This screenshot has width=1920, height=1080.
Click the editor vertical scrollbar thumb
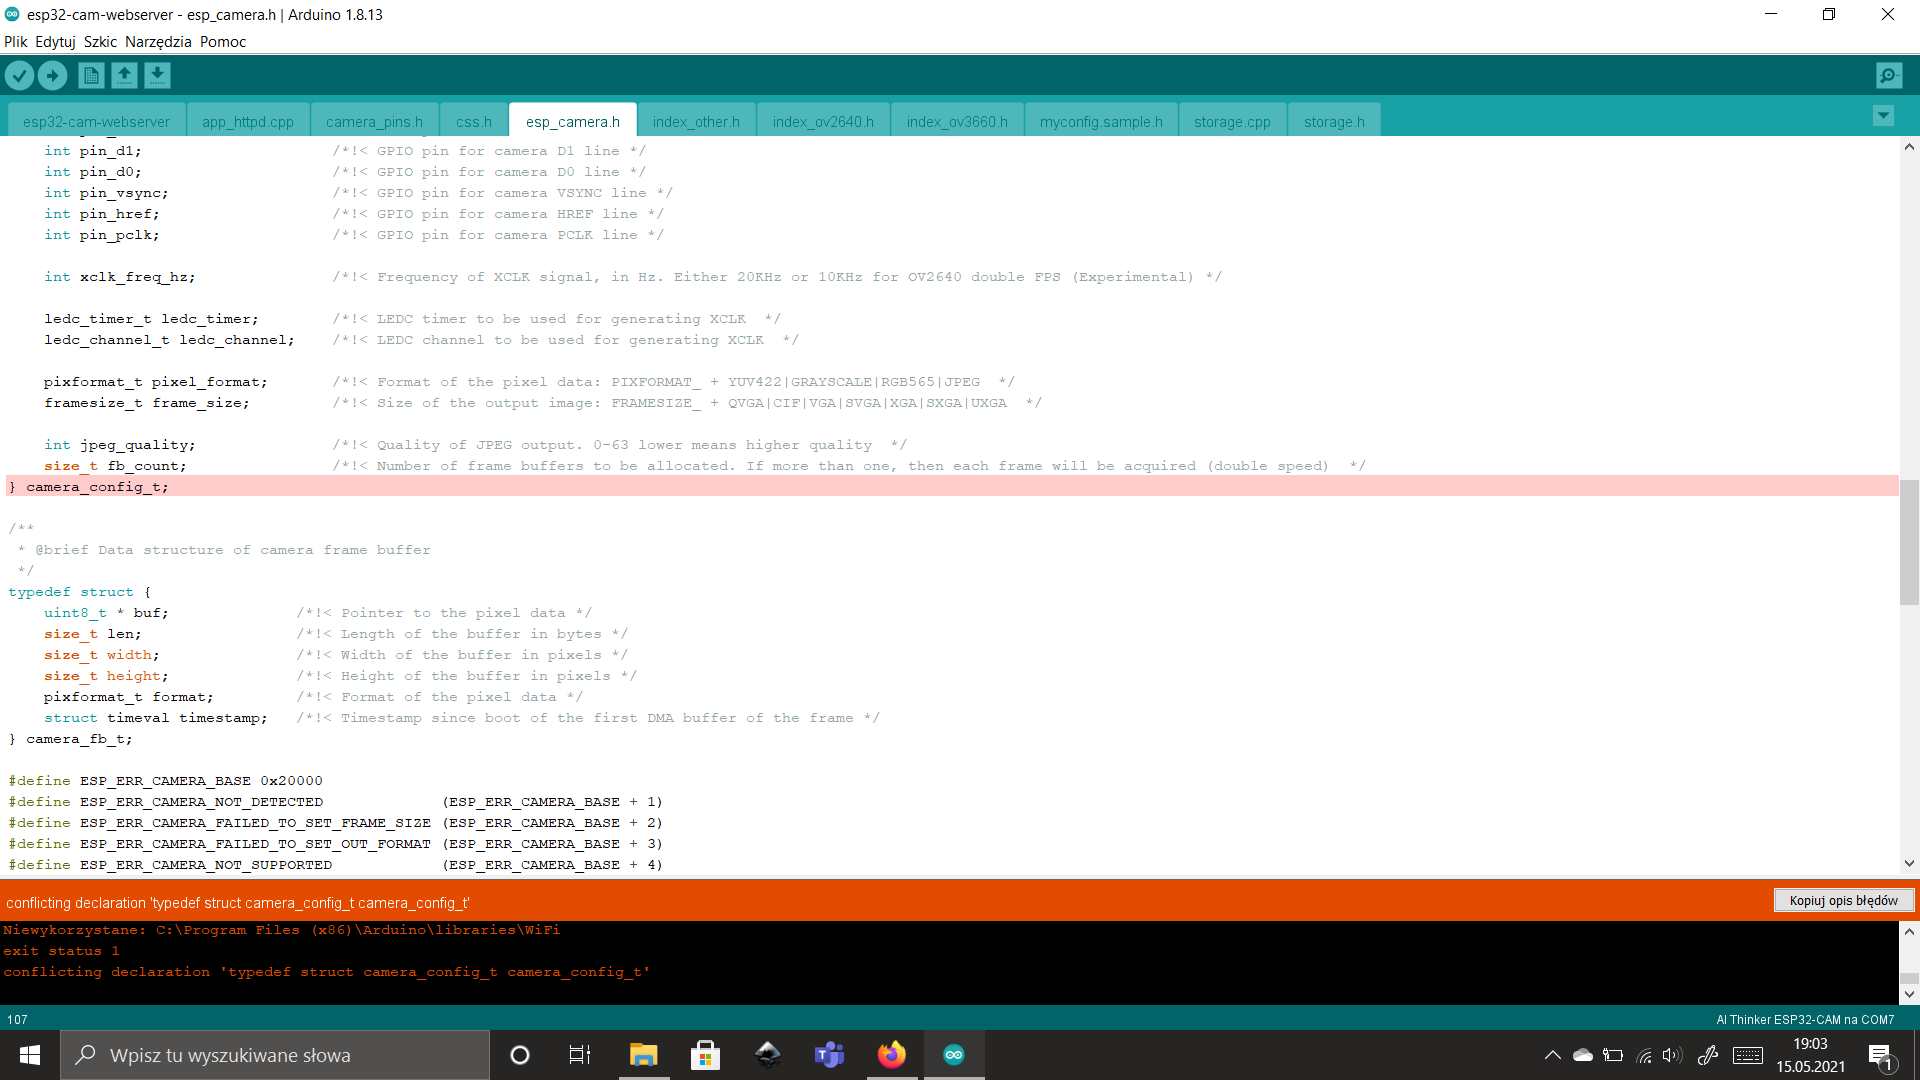(x=1909, y=542)
